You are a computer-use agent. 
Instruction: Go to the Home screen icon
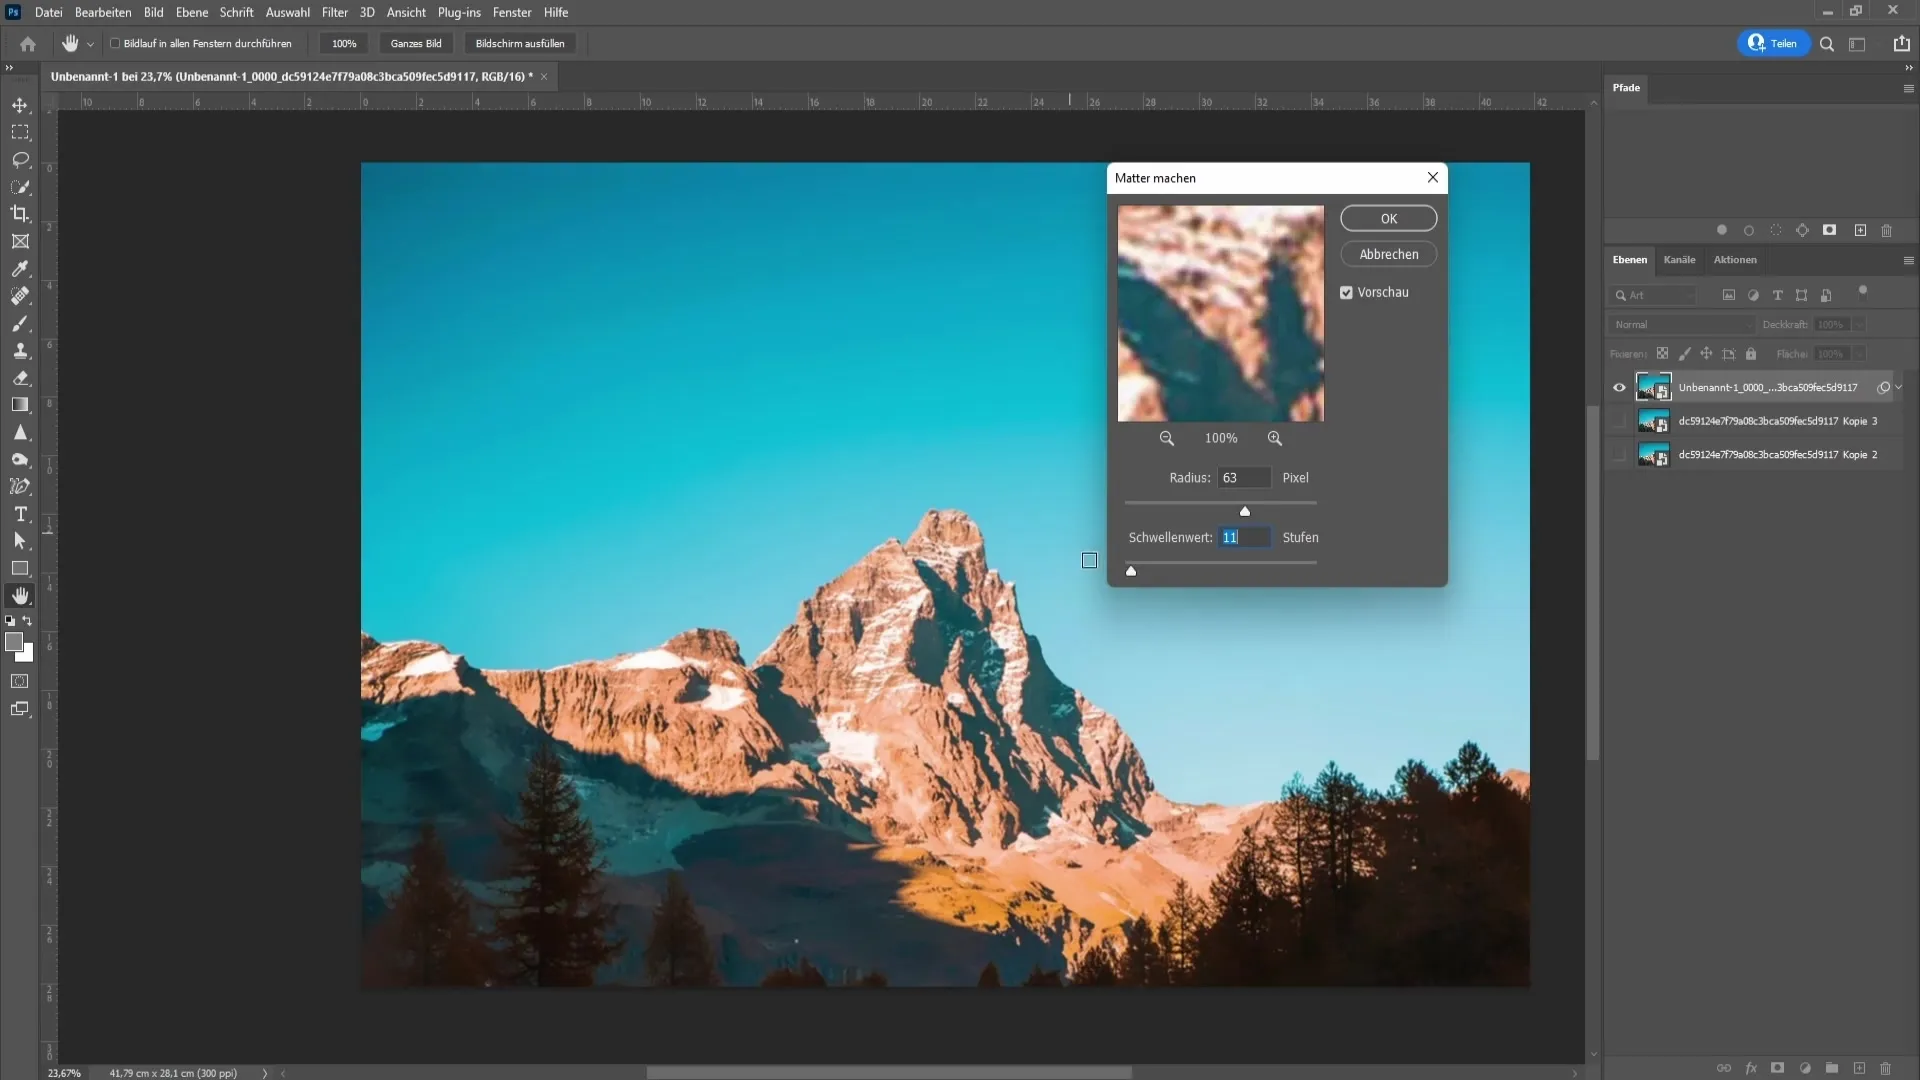pos(28,44)
